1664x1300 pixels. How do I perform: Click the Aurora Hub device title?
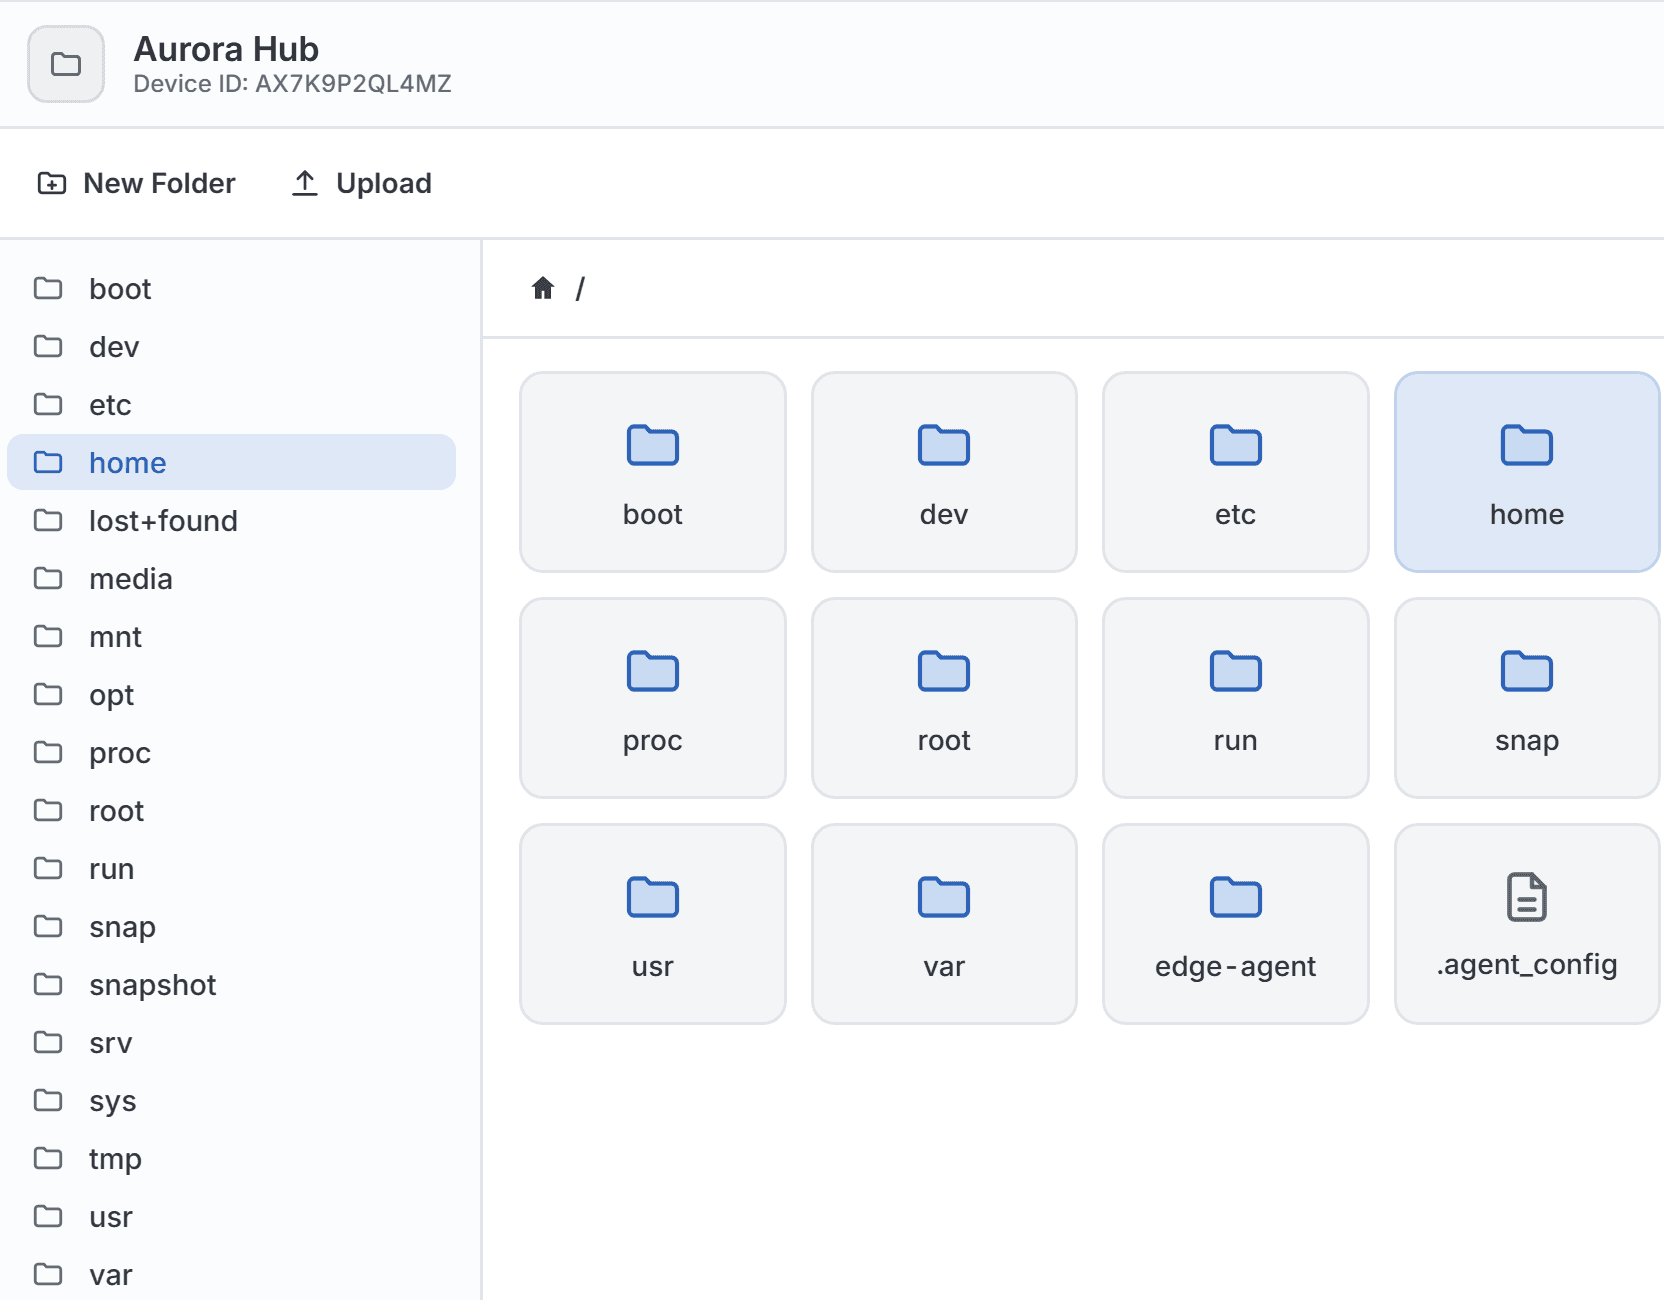226,49
